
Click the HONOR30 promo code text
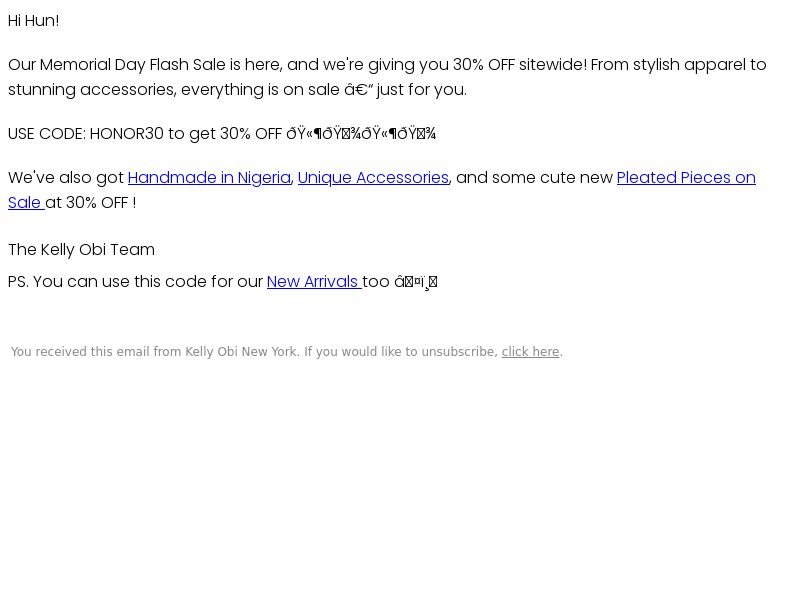127,134
